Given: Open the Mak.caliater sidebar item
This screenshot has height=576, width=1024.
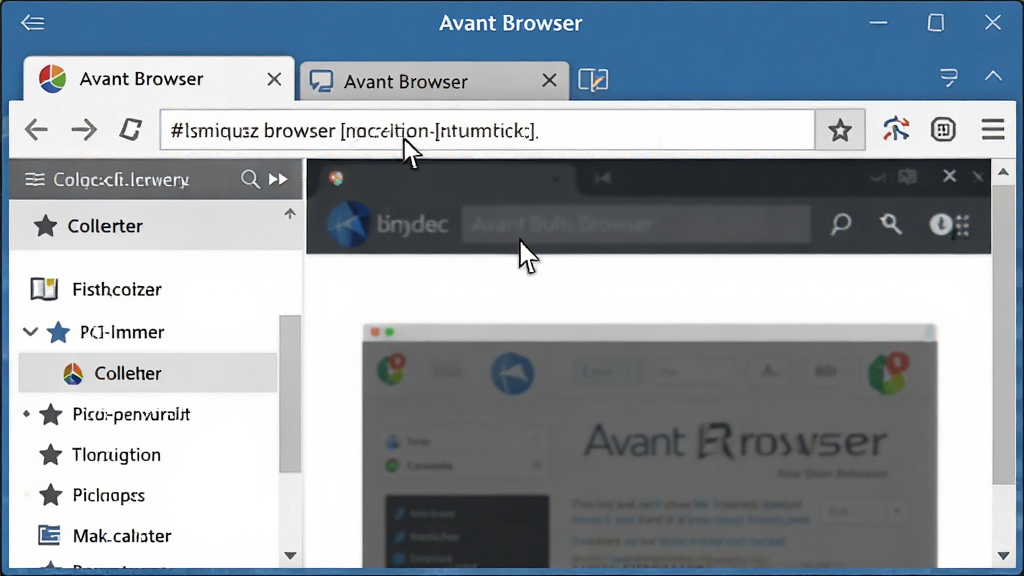Looking at the screenshot, I should (x=104, y=536).
